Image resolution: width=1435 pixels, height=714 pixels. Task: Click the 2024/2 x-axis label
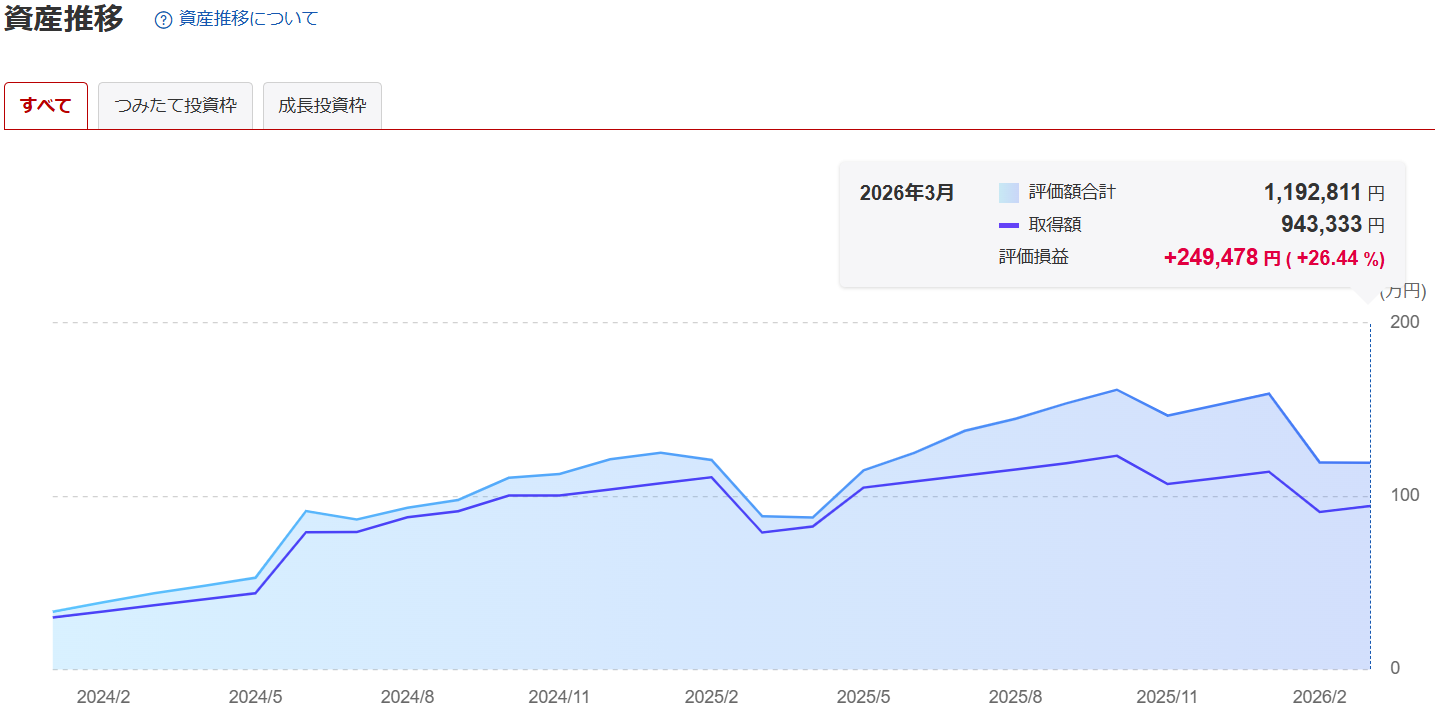(x=103, y=696)
